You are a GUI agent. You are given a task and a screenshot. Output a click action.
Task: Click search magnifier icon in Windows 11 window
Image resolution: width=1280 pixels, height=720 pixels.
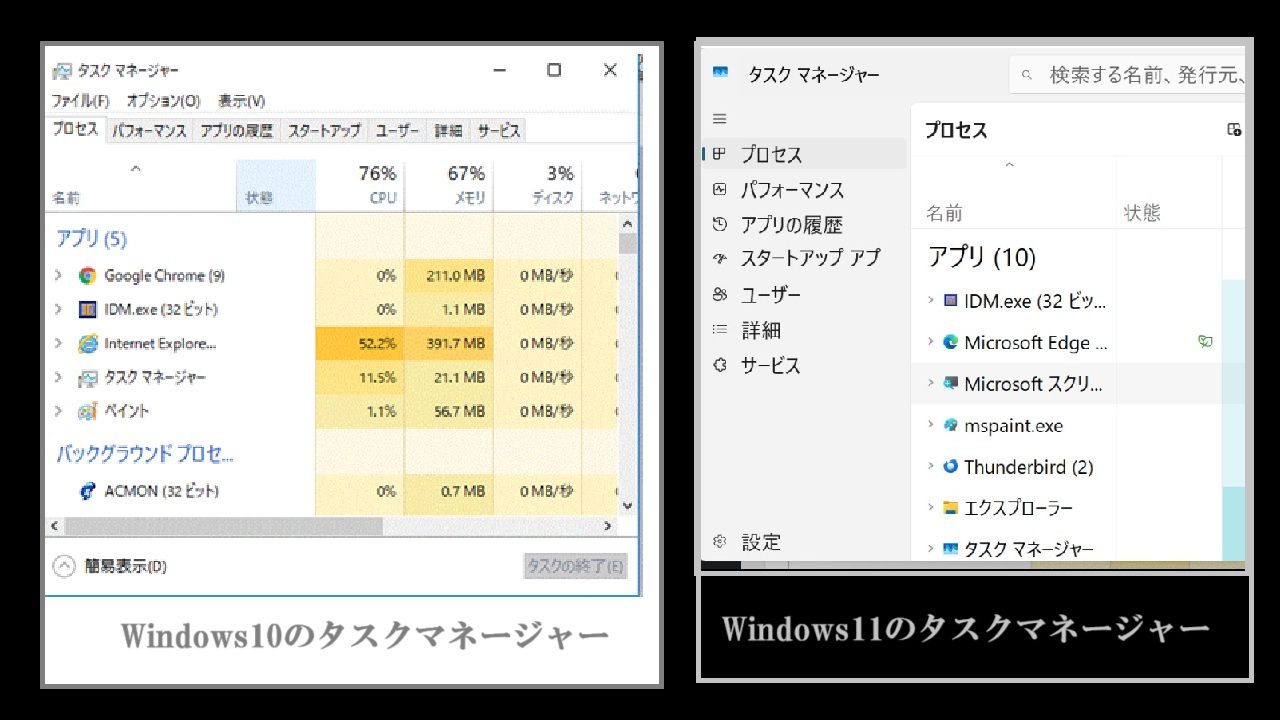[x=1027, y=74]
